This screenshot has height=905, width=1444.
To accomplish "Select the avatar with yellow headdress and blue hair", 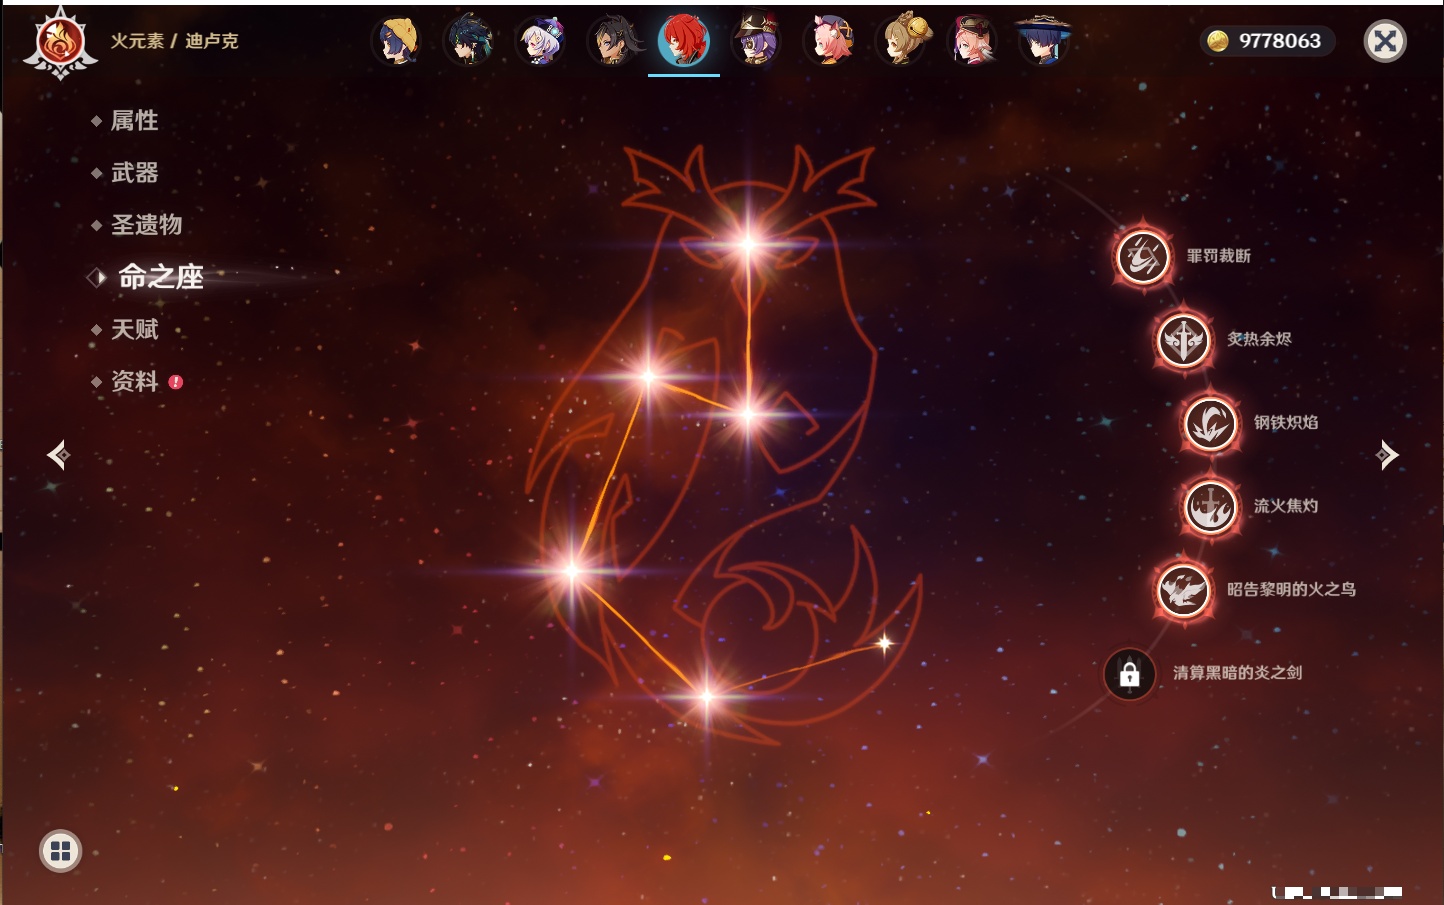I will pyautogui.click(x=398, y=41).
